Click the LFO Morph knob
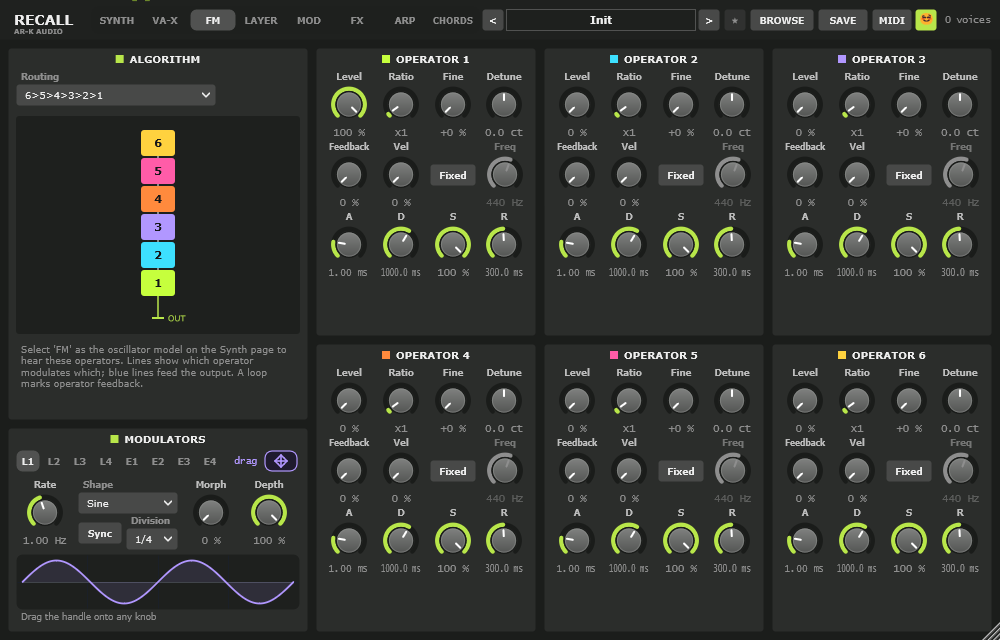 [x=211, y=512]
